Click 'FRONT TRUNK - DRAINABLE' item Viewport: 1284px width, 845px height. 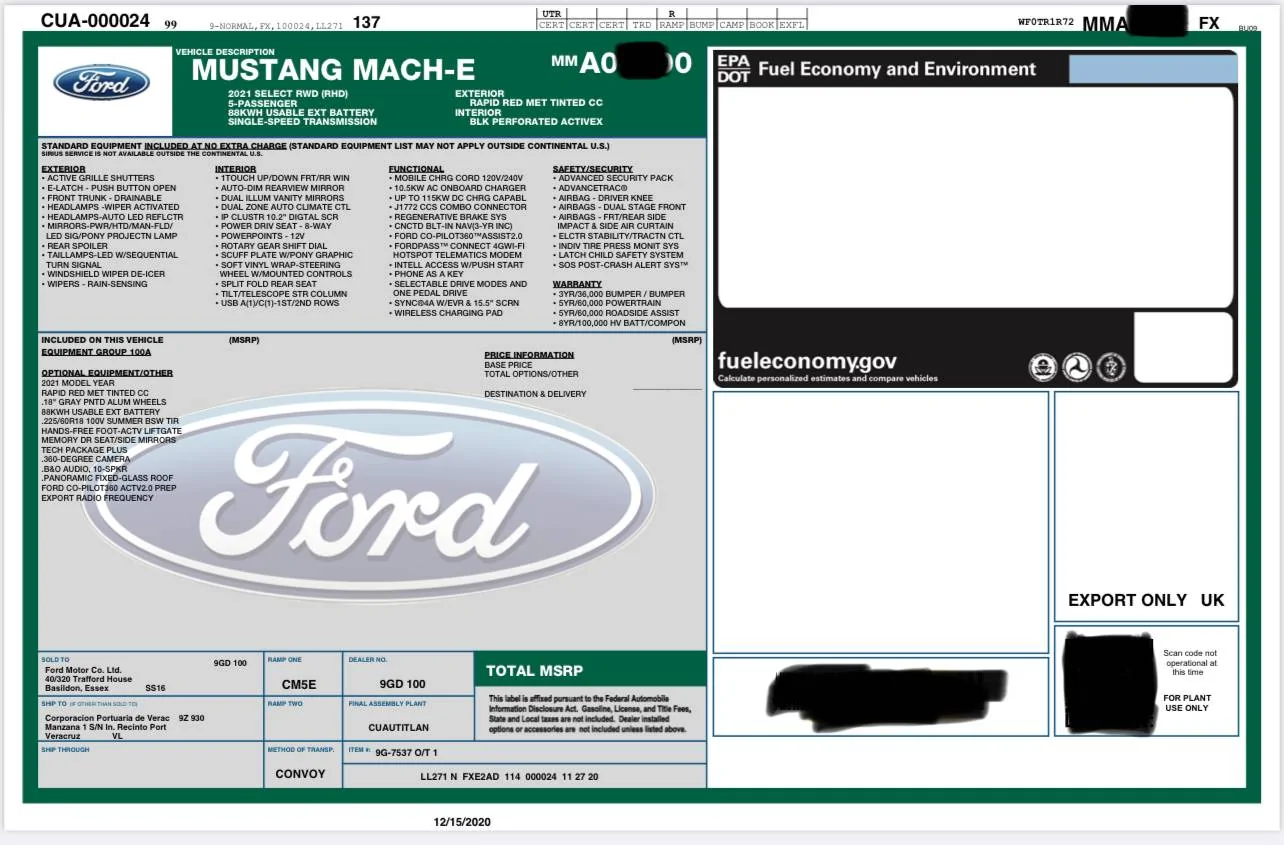104,198
